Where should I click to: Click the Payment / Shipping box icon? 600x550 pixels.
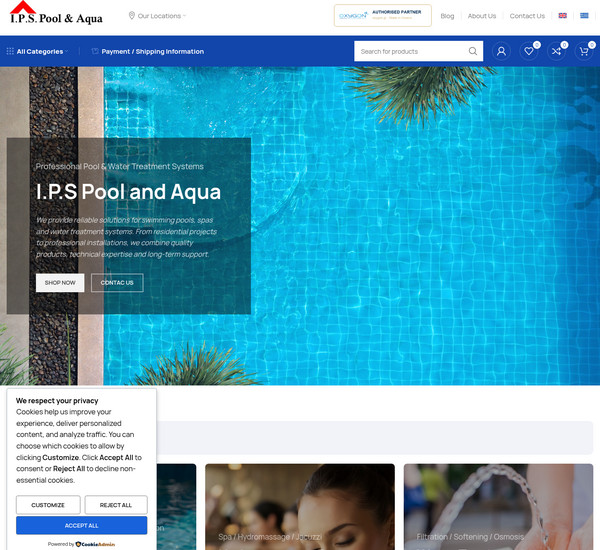pyautogui.click(x=95, y=51)
